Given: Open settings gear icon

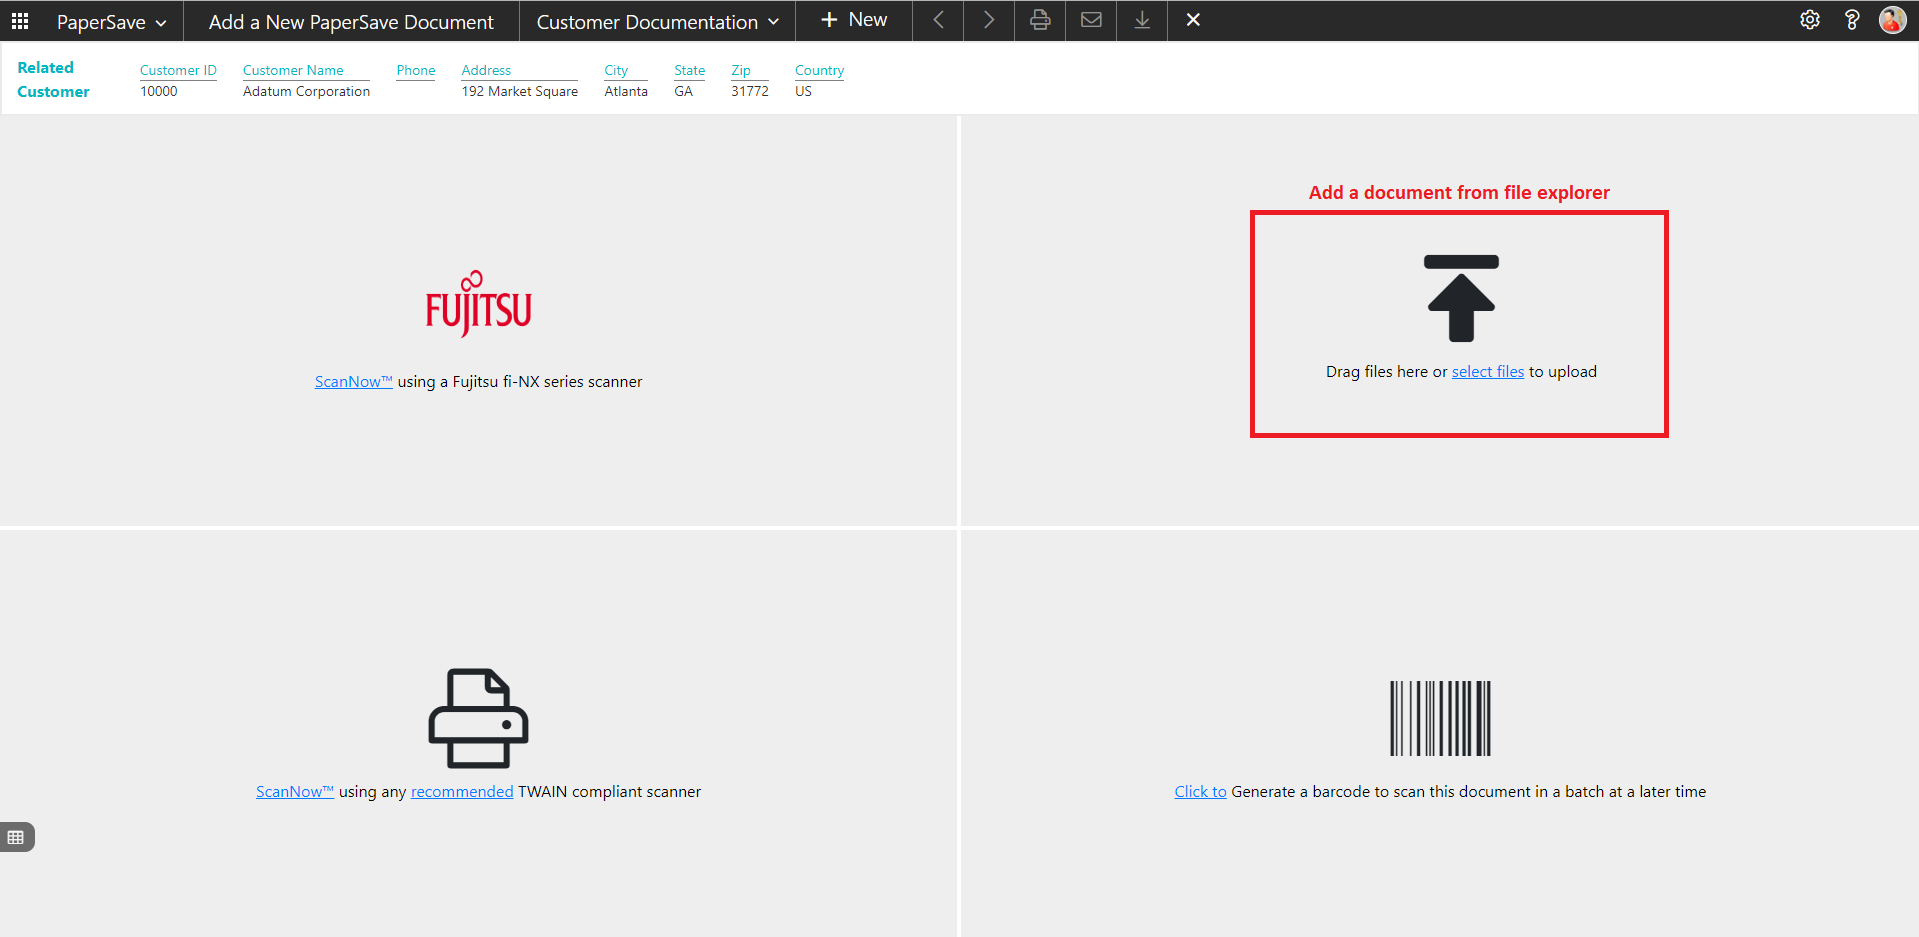Looking at the screenshot, I should (1809, 20).
